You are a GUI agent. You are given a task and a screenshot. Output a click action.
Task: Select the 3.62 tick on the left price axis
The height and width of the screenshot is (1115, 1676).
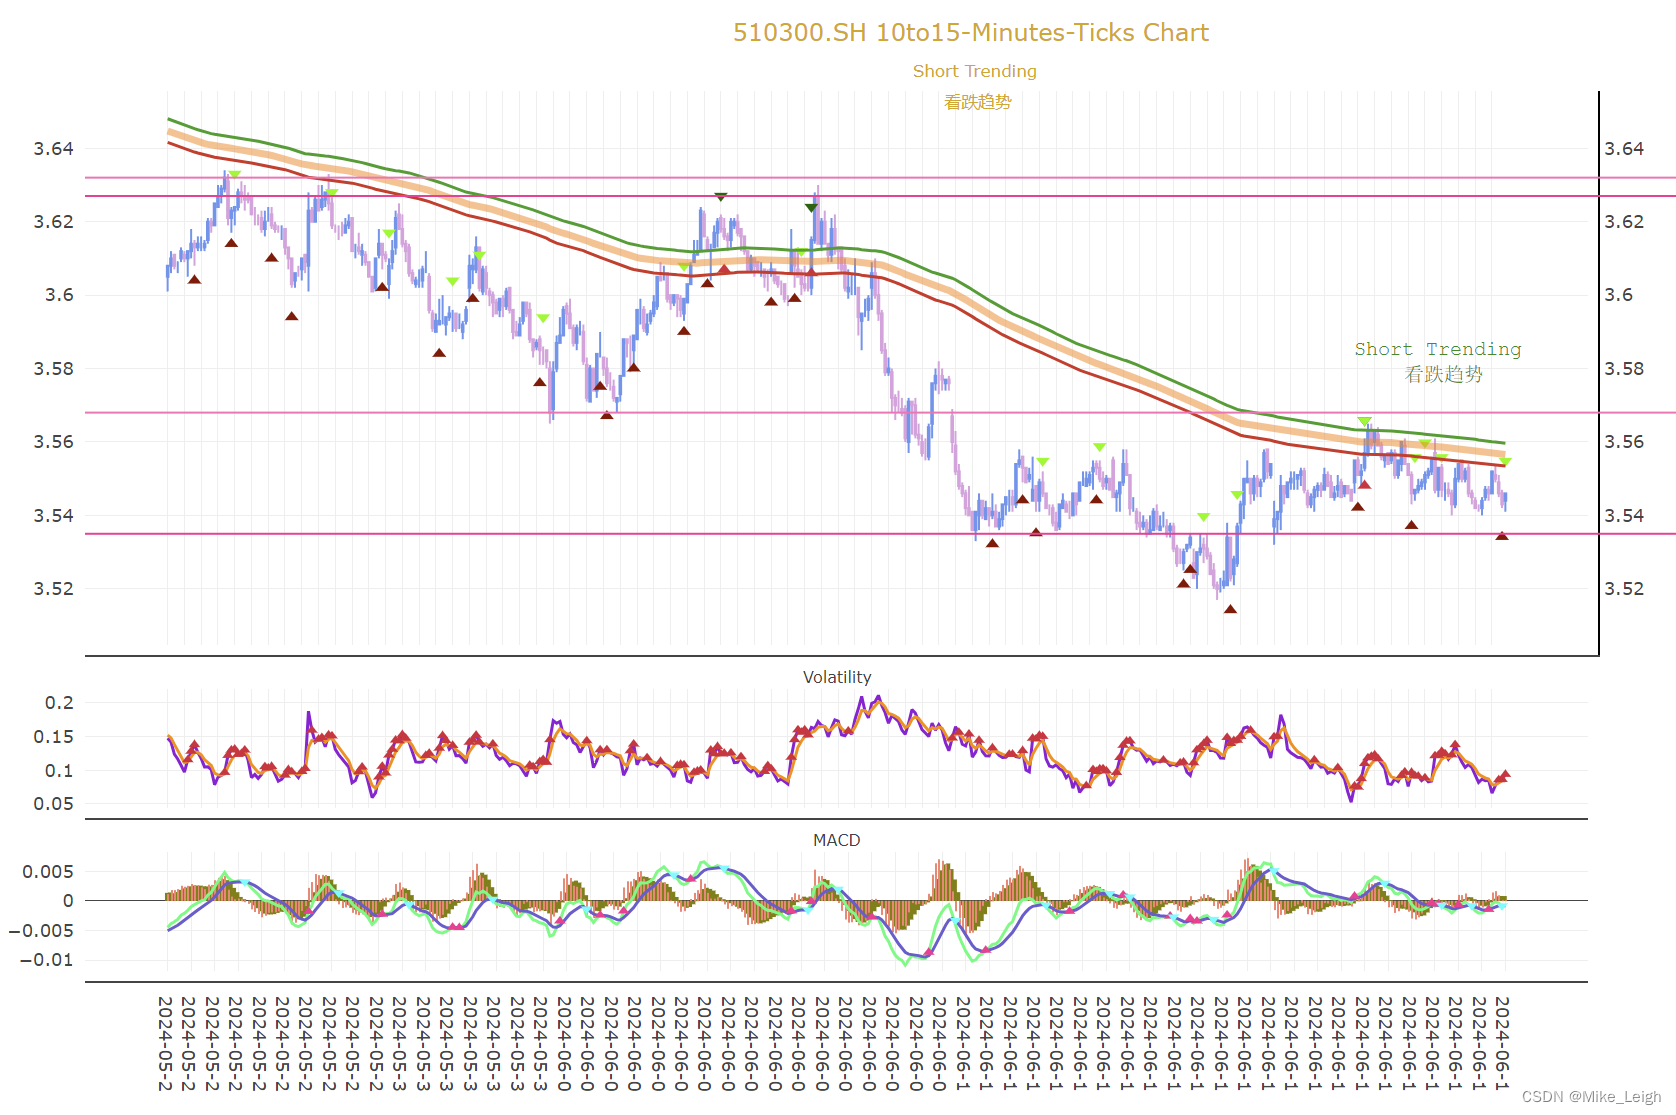pos(54,222)
